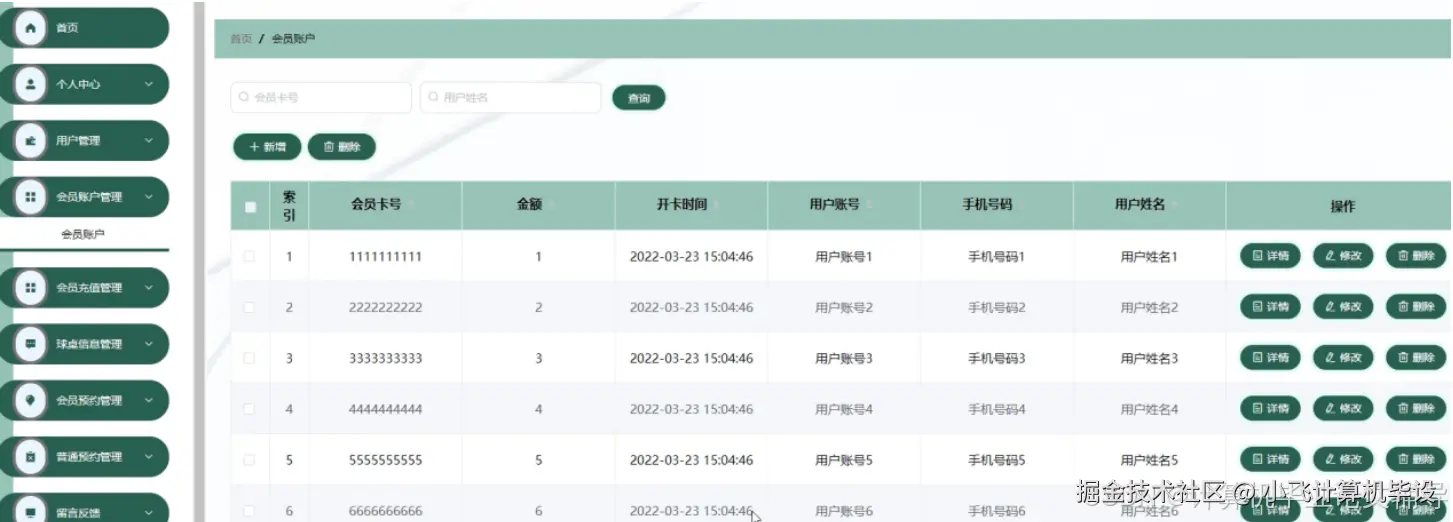1453x522 pixels.
Task: Sort by the 用户账号 column header
Action: (x=844, y=204)
